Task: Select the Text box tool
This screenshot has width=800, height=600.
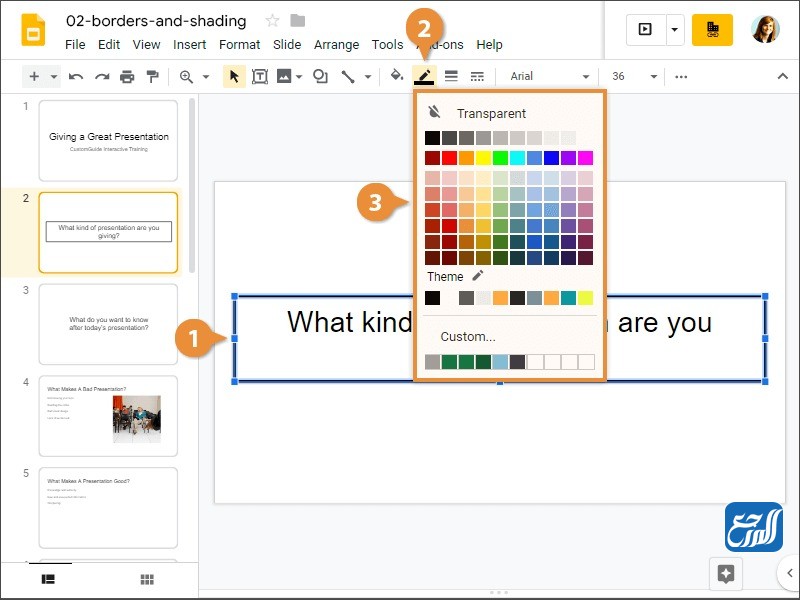Action: 260,76
